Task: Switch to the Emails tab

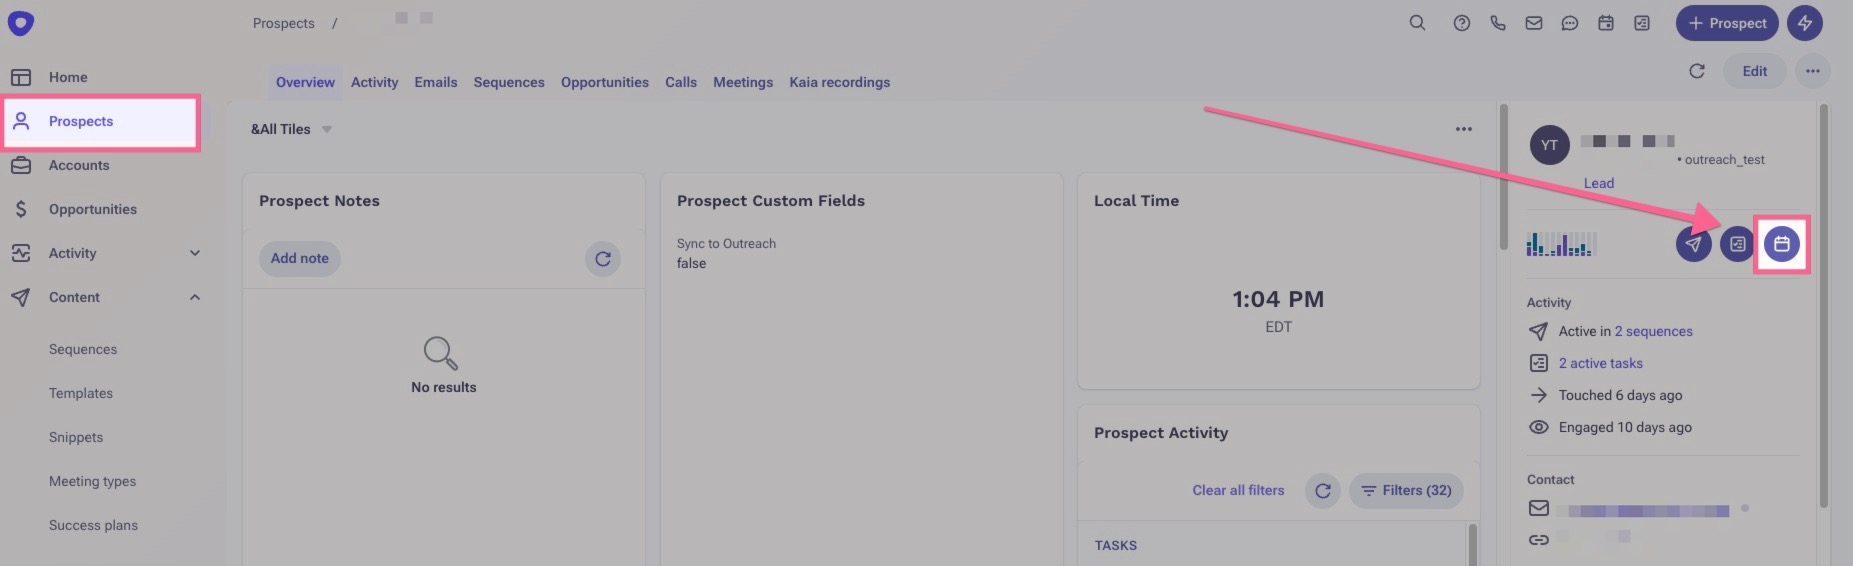Action: point(436,82)
